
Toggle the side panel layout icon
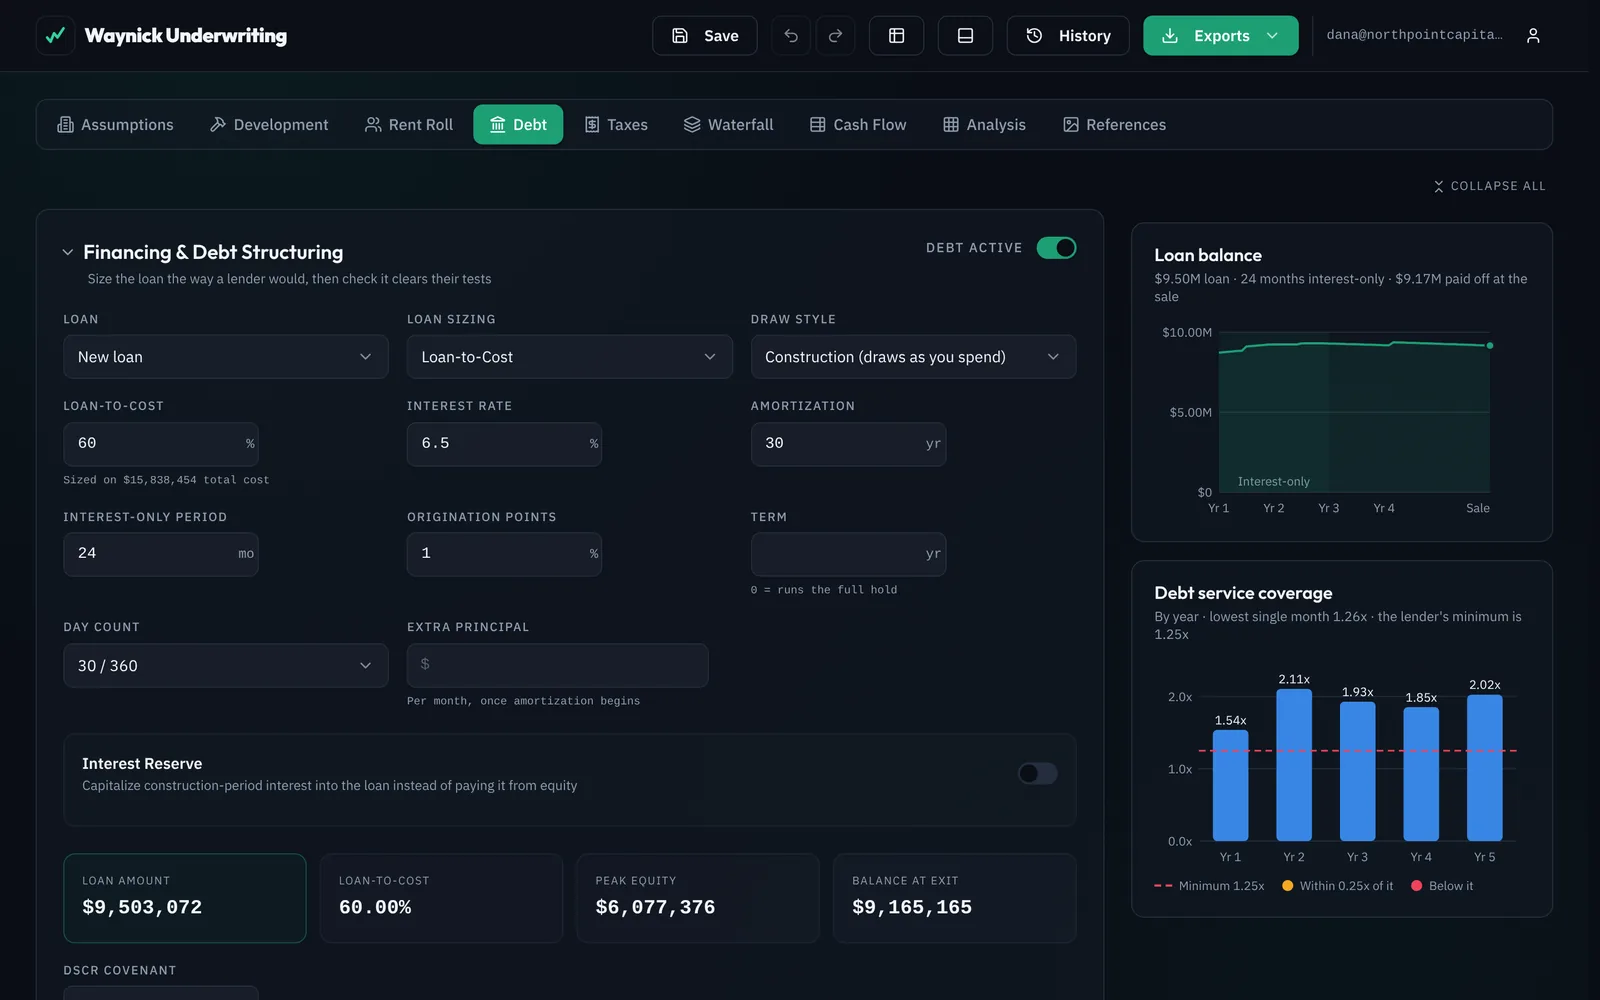point(897,36)
